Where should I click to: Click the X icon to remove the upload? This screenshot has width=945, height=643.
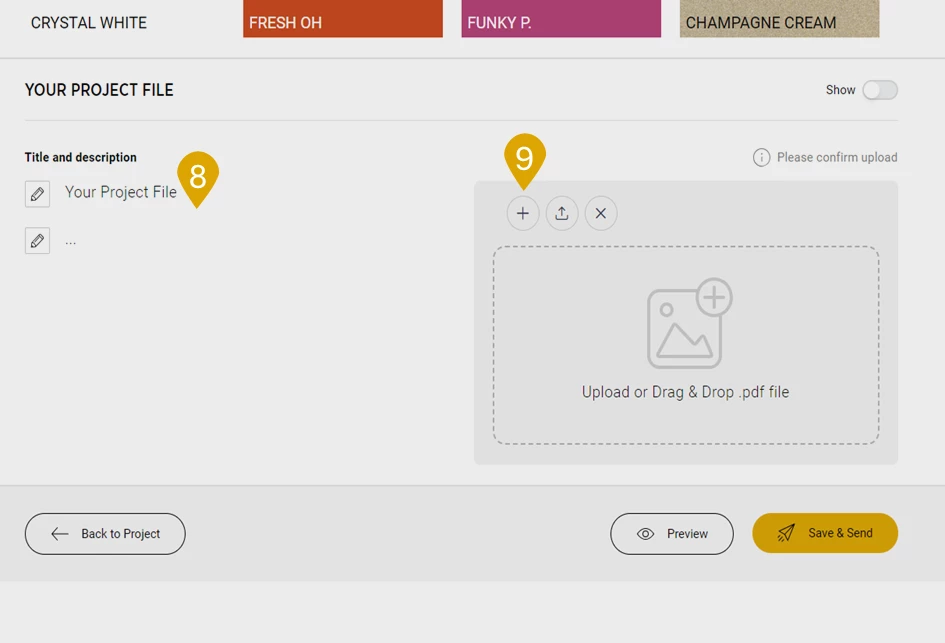(x=601, y=213)
